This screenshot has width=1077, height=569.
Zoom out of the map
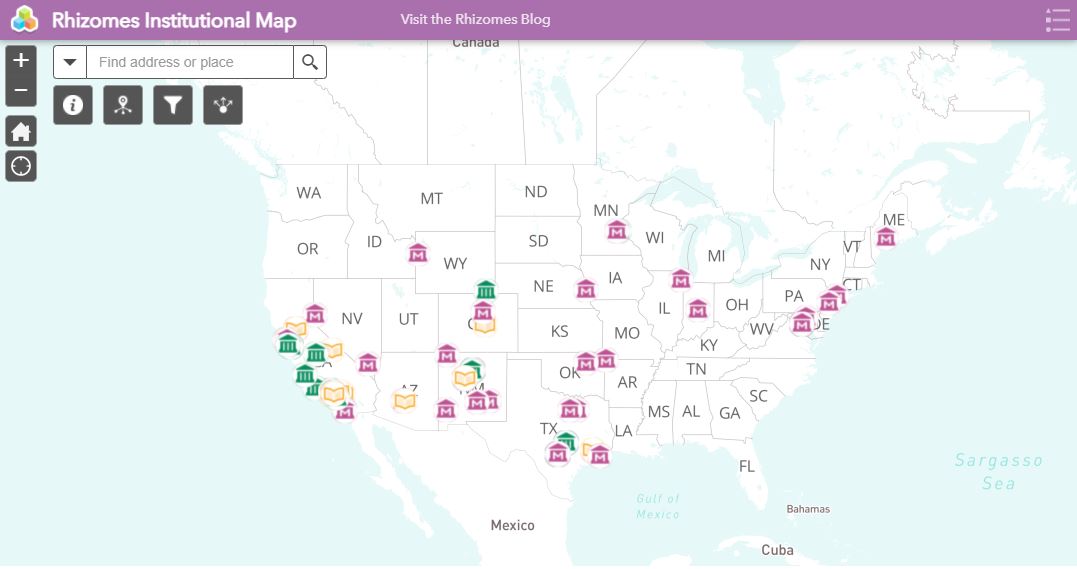(x=21, y=91)
